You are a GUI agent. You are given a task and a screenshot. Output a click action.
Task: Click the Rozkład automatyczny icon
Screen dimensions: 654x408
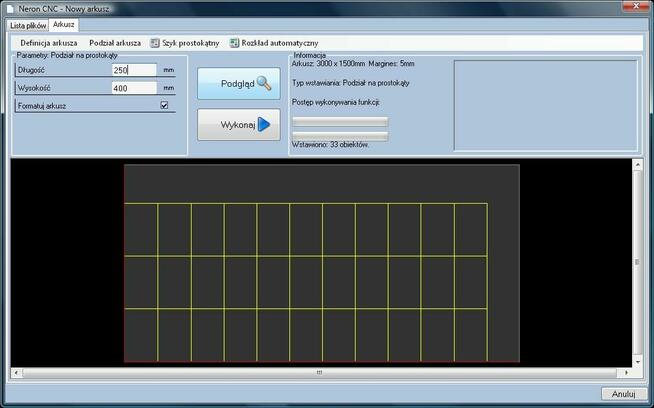(x=234, y=43)
